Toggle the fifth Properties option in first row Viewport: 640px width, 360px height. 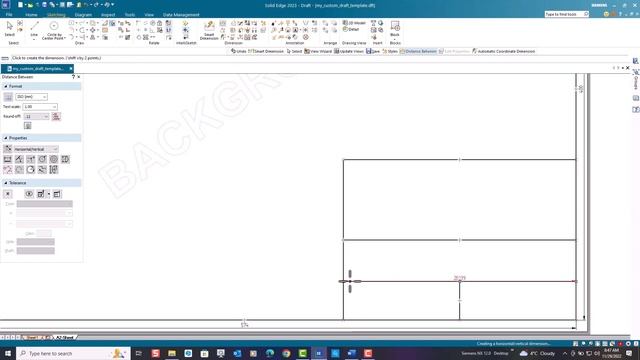(53, 159)
